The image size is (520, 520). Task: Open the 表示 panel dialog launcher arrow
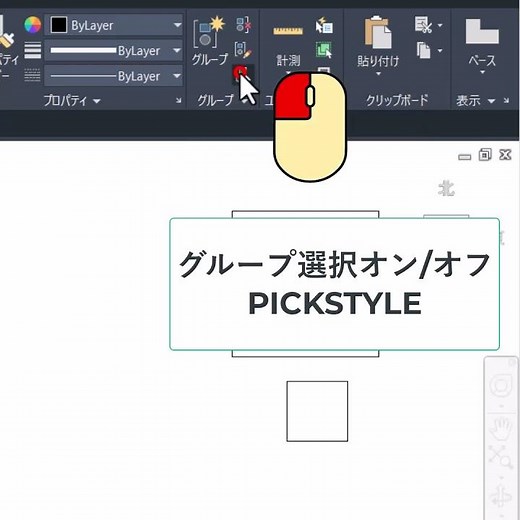[506, 100]
